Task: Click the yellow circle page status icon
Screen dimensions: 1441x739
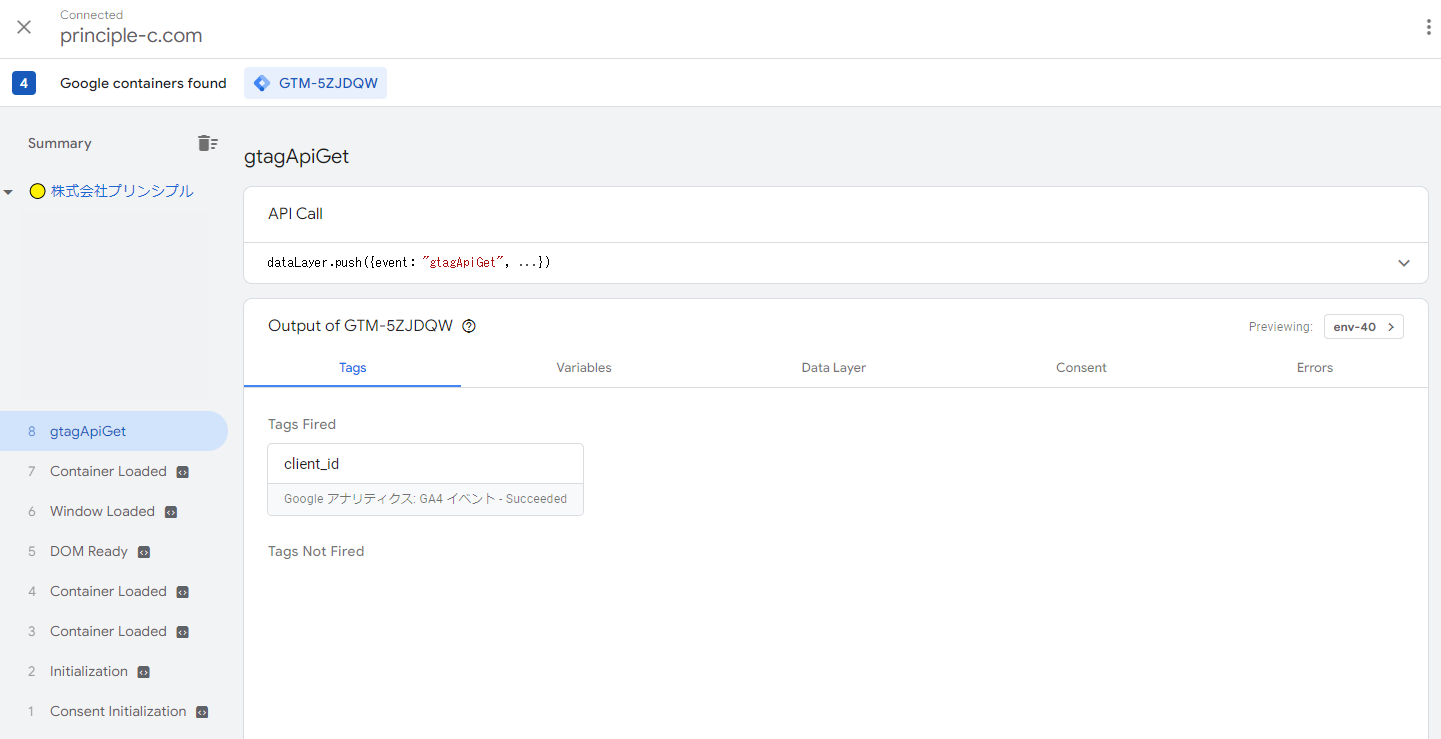Action: coord(37,192)
